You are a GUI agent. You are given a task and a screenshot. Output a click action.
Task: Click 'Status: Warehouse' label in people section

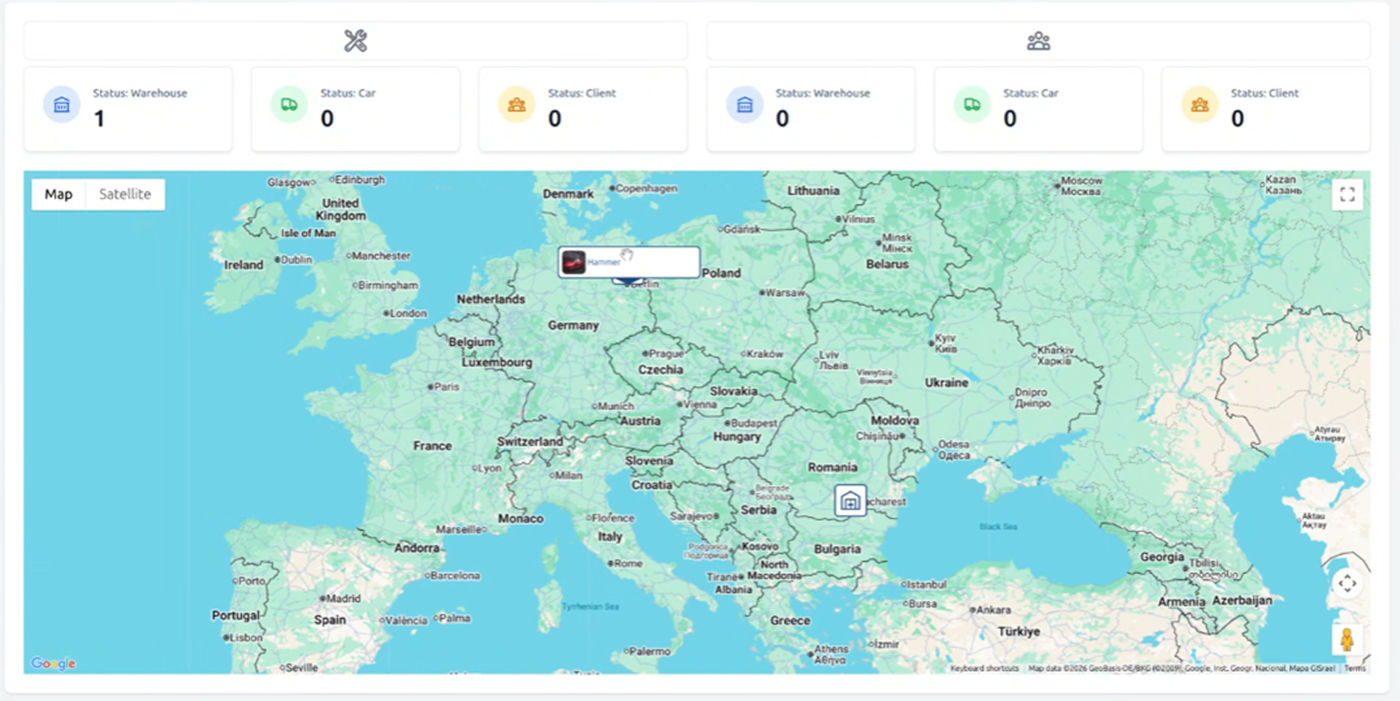pos(823,93)
